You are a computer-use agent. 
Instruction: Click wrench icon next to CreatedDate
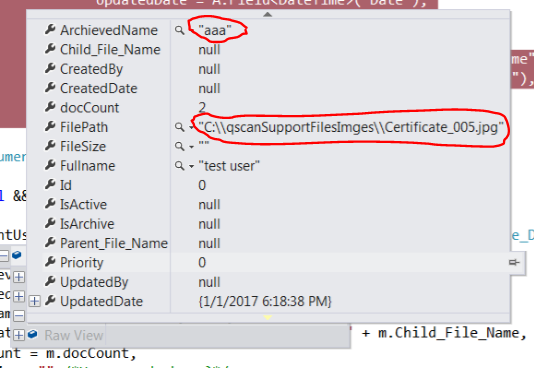50,88
